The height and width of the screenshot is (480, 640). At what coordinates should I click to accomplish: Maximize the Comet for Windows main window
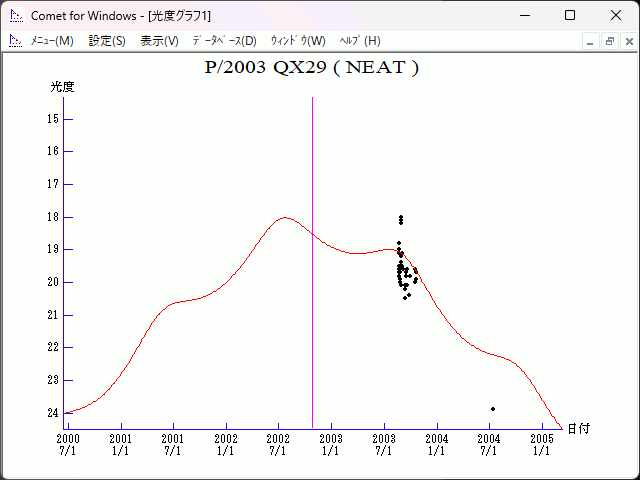570,16
